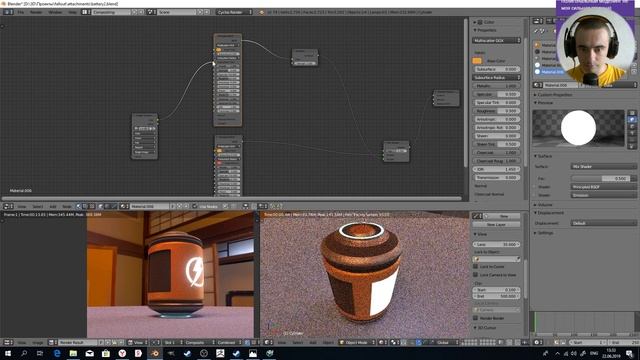
Task: Click the material preview sphere thumbnail
Action: (x=578, y=128)
